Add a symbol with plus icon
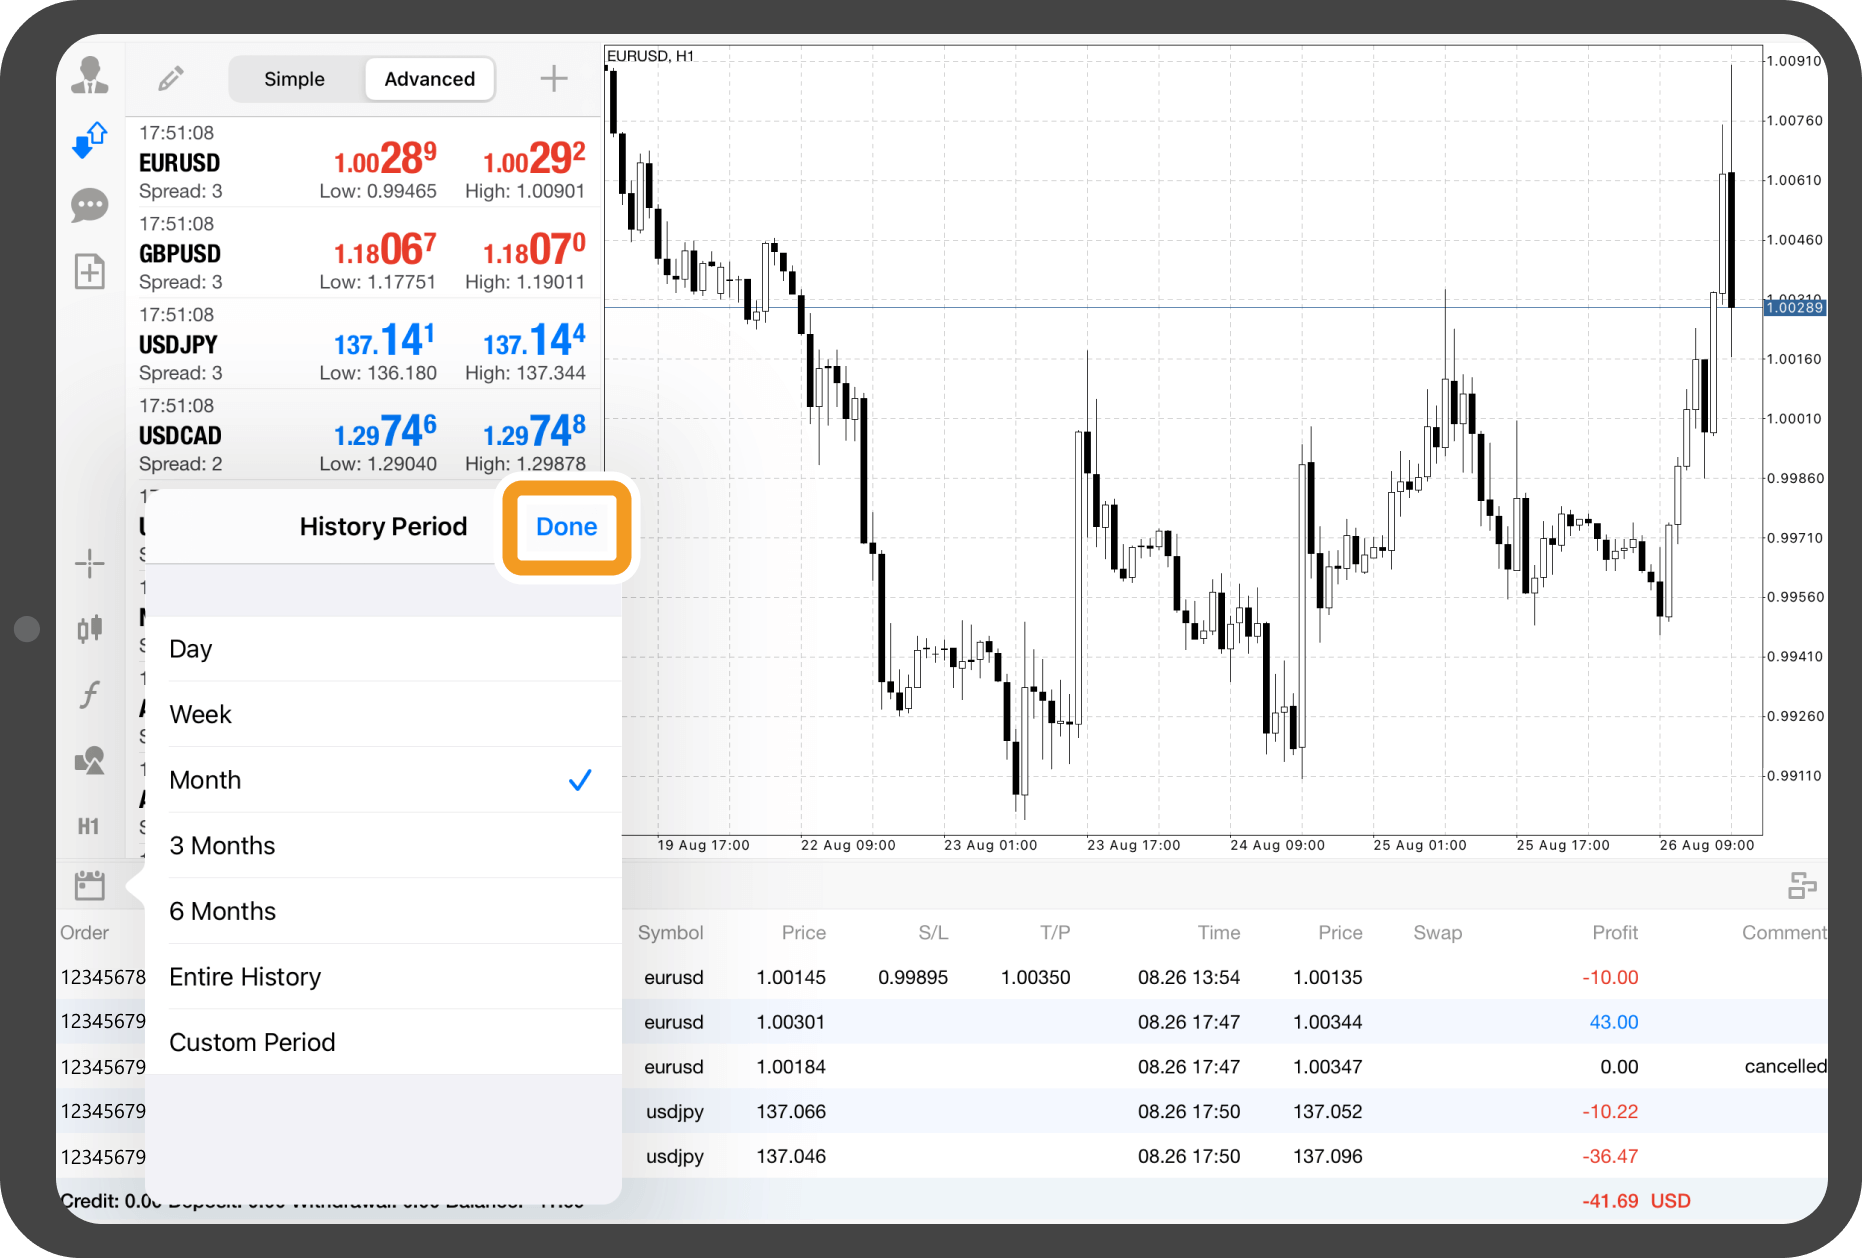The width and height of the screenshot is (1862, 1258). pyautogui.click(x=554, y=78)
